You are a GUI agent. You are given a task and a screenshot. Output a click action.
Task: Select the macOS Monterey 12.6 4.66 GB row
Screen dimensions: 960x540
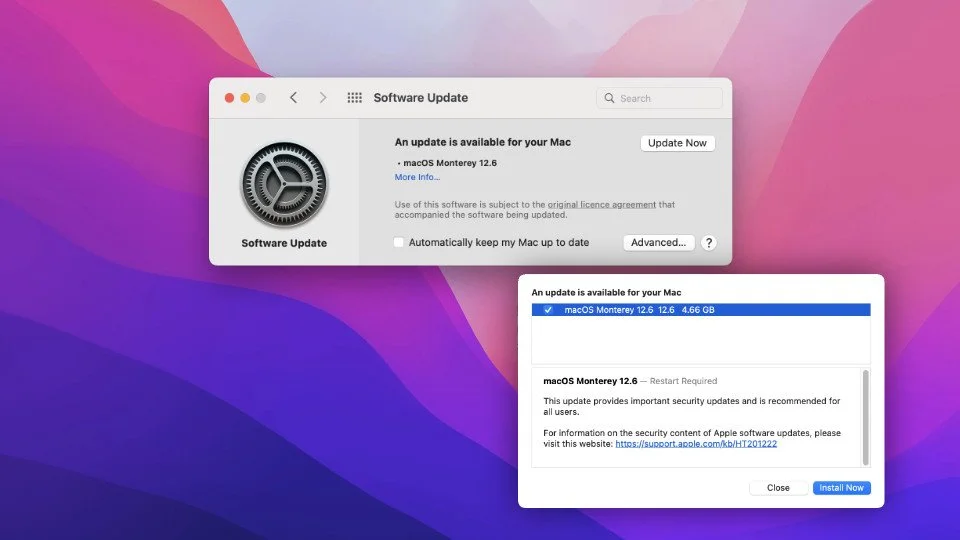pos(701,310)
